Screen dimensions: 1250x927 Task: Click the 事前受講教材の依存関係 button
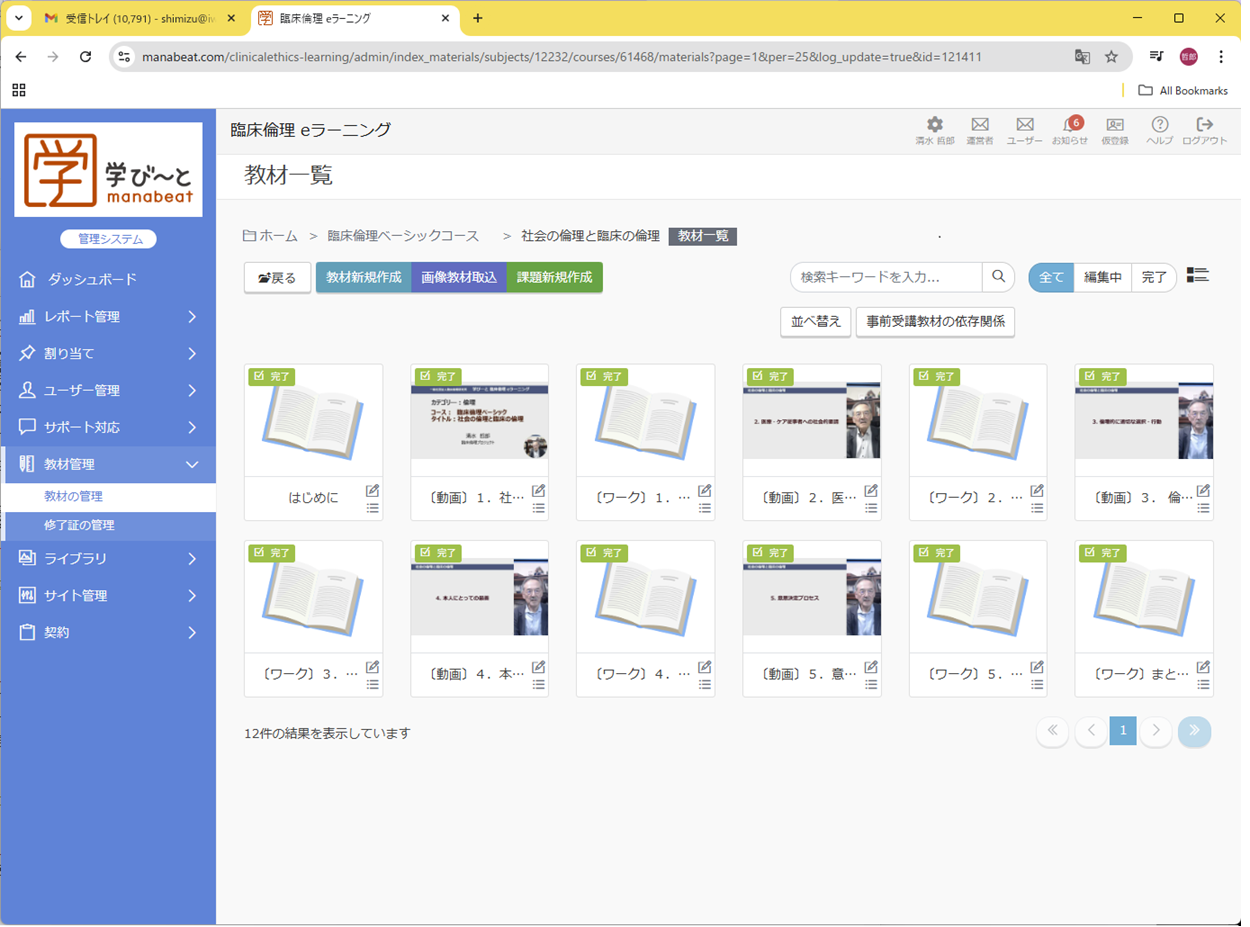click(x=935, y=322)
